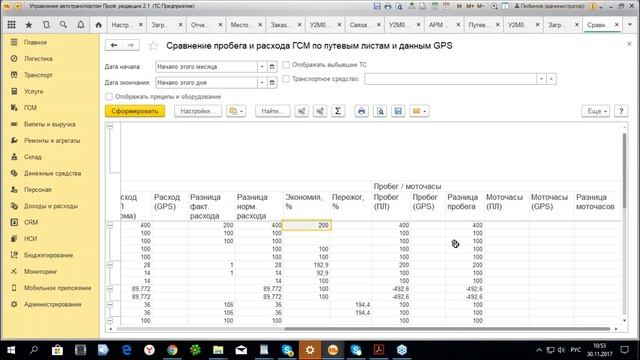This screenshot has height=360, width=640.
Task: Open the Ремонты и агрегаты section
Action: pos(52,140)
